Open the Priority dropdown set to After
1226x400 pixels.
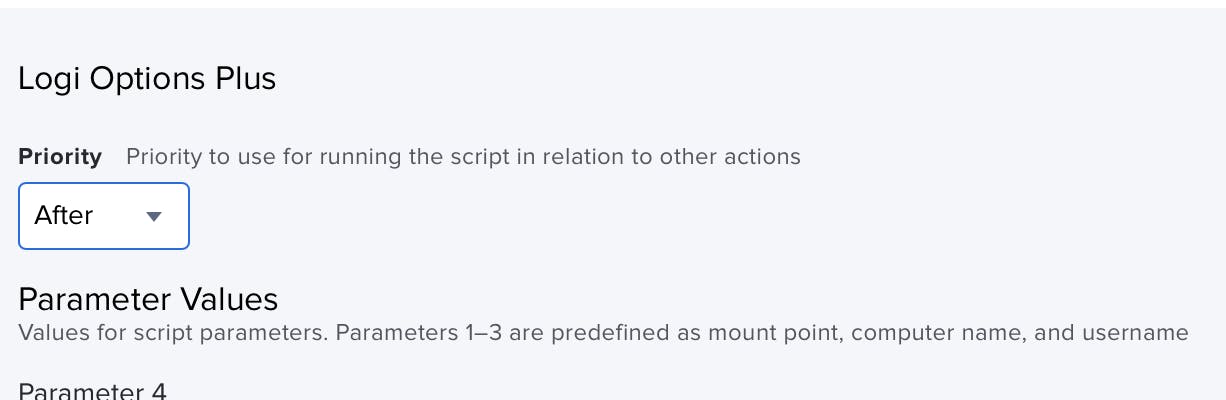click(104, 216)
